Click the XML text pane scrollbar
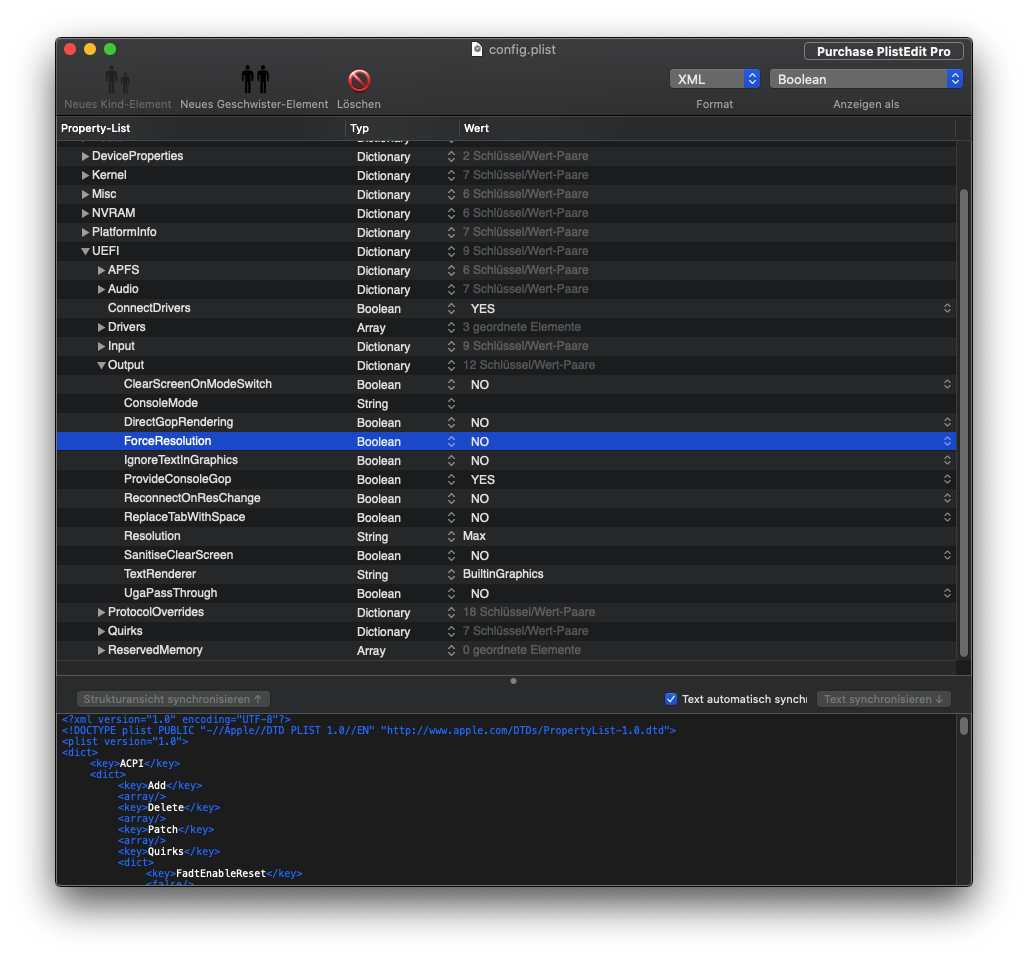Screen dimensions: 1028x960 [964, 726]
